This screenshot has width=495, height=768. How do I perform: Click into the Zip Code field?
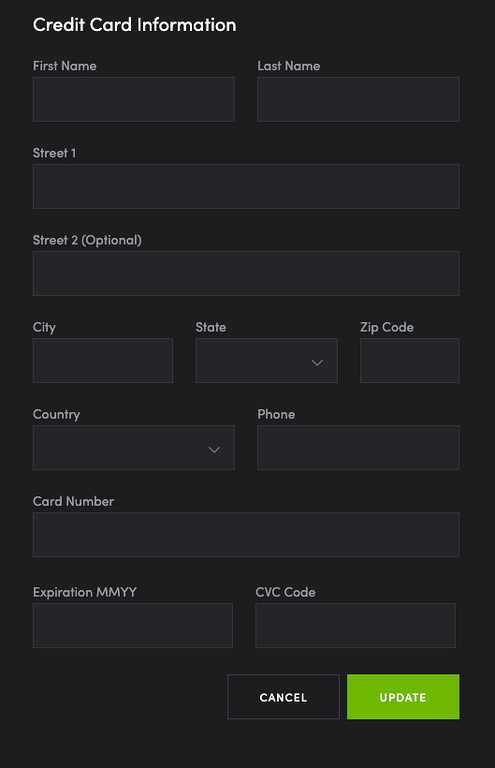[409, 360]
